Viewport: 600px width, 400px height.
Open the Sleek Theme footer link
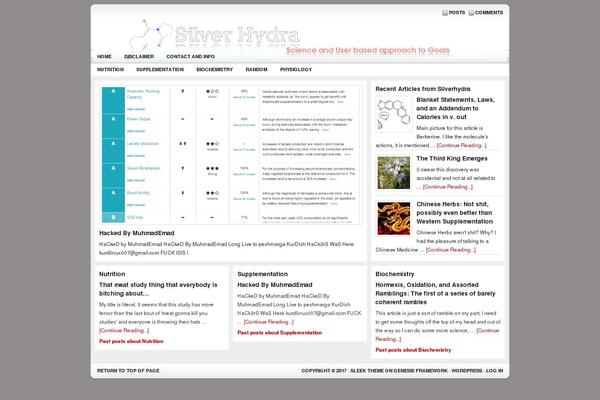367,371
